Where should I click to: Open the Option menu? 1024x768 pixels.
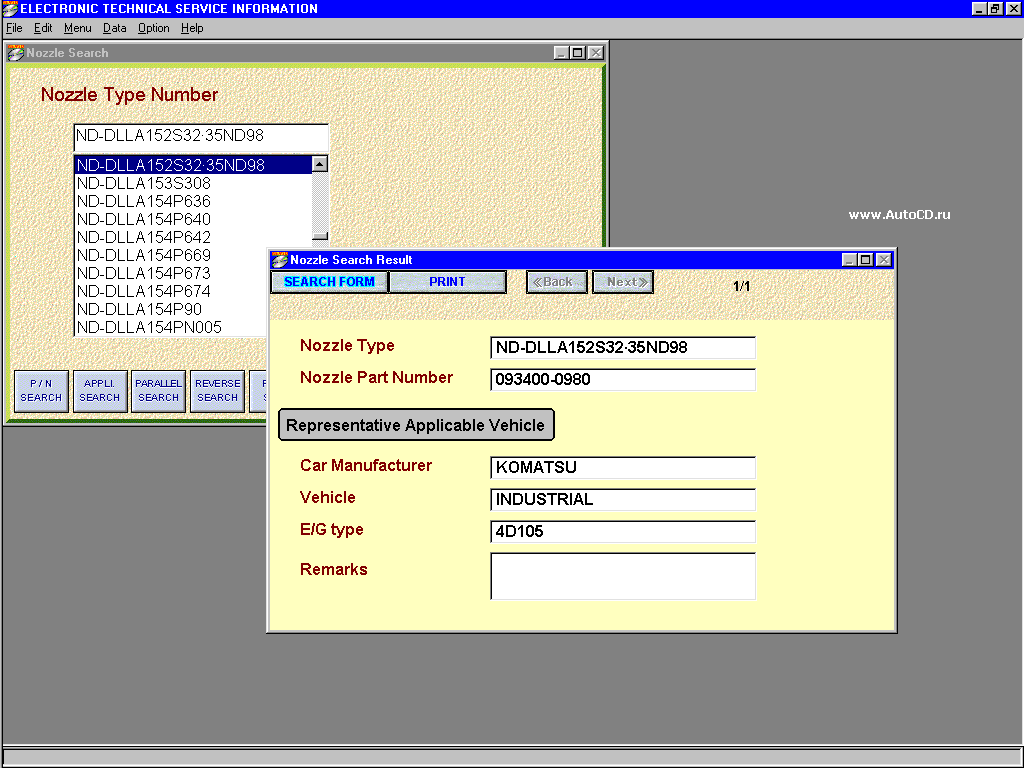pos(153,28)
